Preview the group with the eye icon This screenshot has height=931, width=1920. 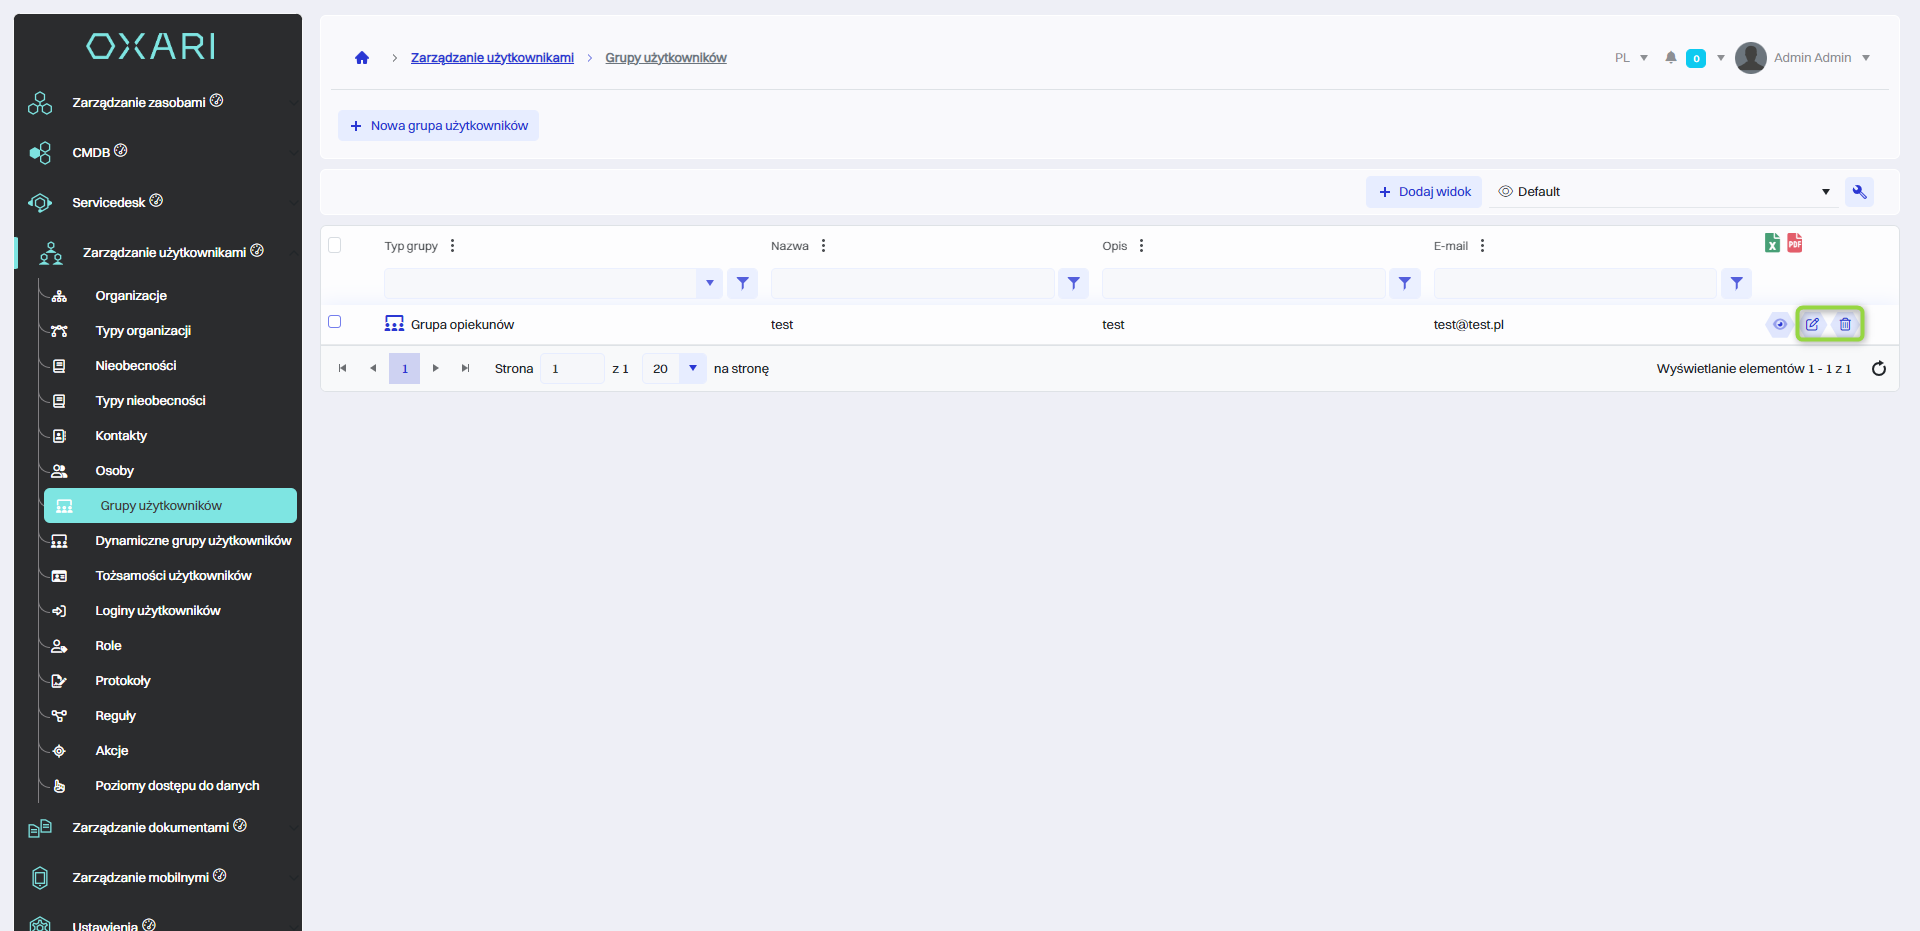[x=1779, y=324]
